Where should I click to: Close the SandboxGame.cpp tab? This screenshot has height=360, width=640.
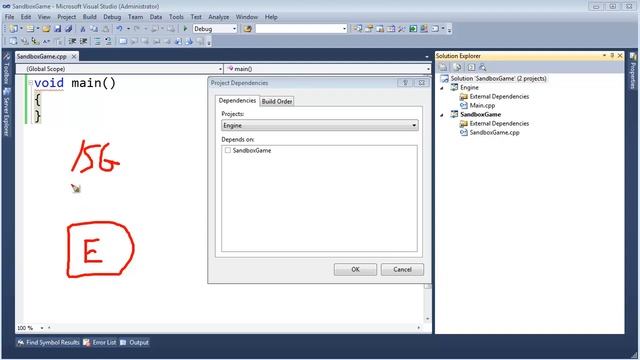click(74, 56)
